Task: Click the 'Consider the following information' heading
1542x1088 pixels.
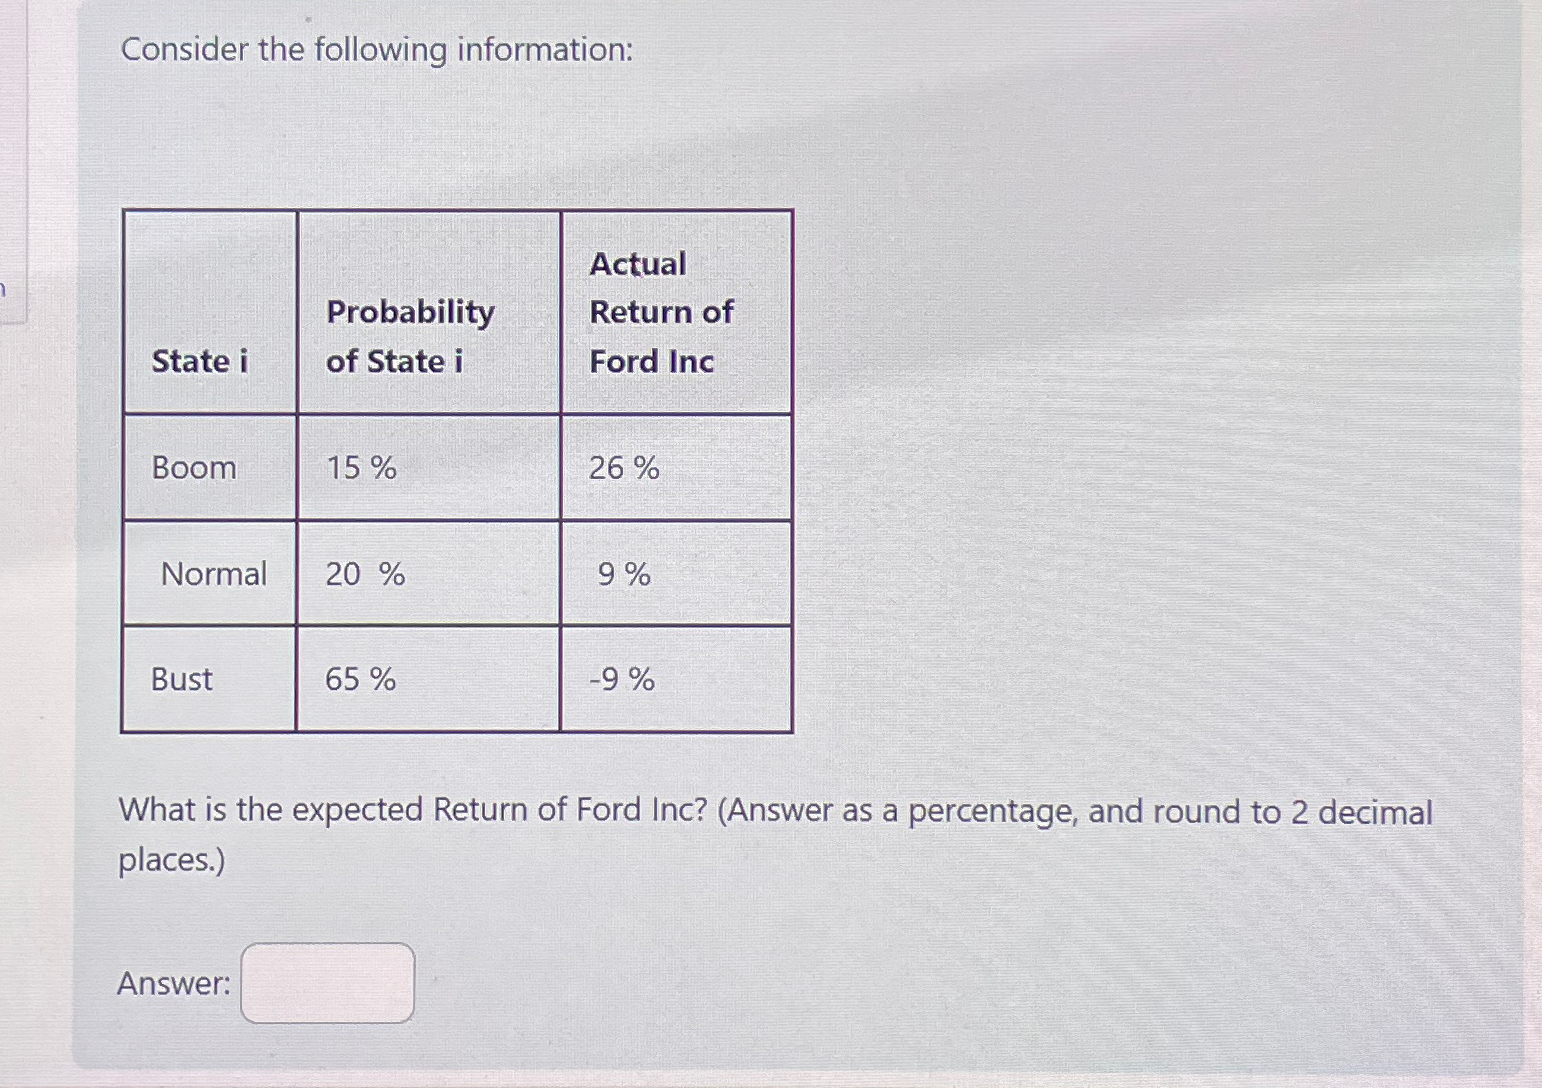Action: (x=375, y=49)
